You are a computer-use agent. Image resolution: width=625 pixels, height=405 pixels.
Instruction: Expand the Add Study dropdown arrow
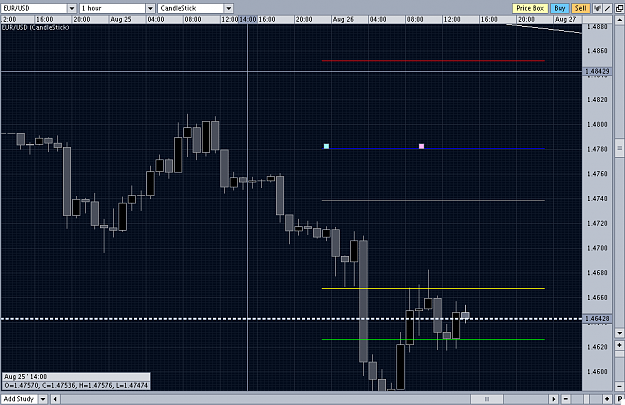[43, 399]
